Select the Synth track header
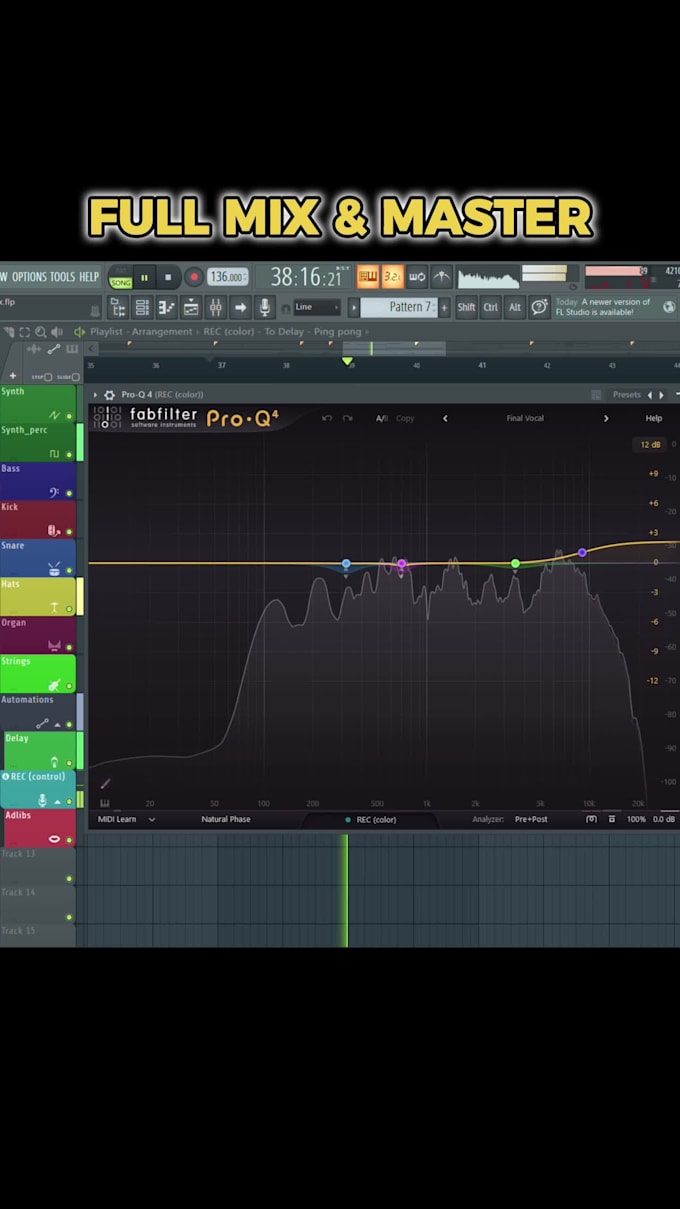Image resolution: width=680 pixels, height=1209 pixels. coord(38,403)
